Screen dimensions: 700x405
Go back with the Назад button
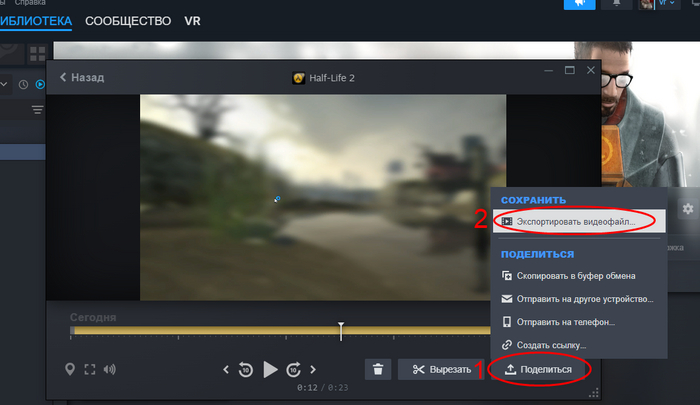[82, 77]
